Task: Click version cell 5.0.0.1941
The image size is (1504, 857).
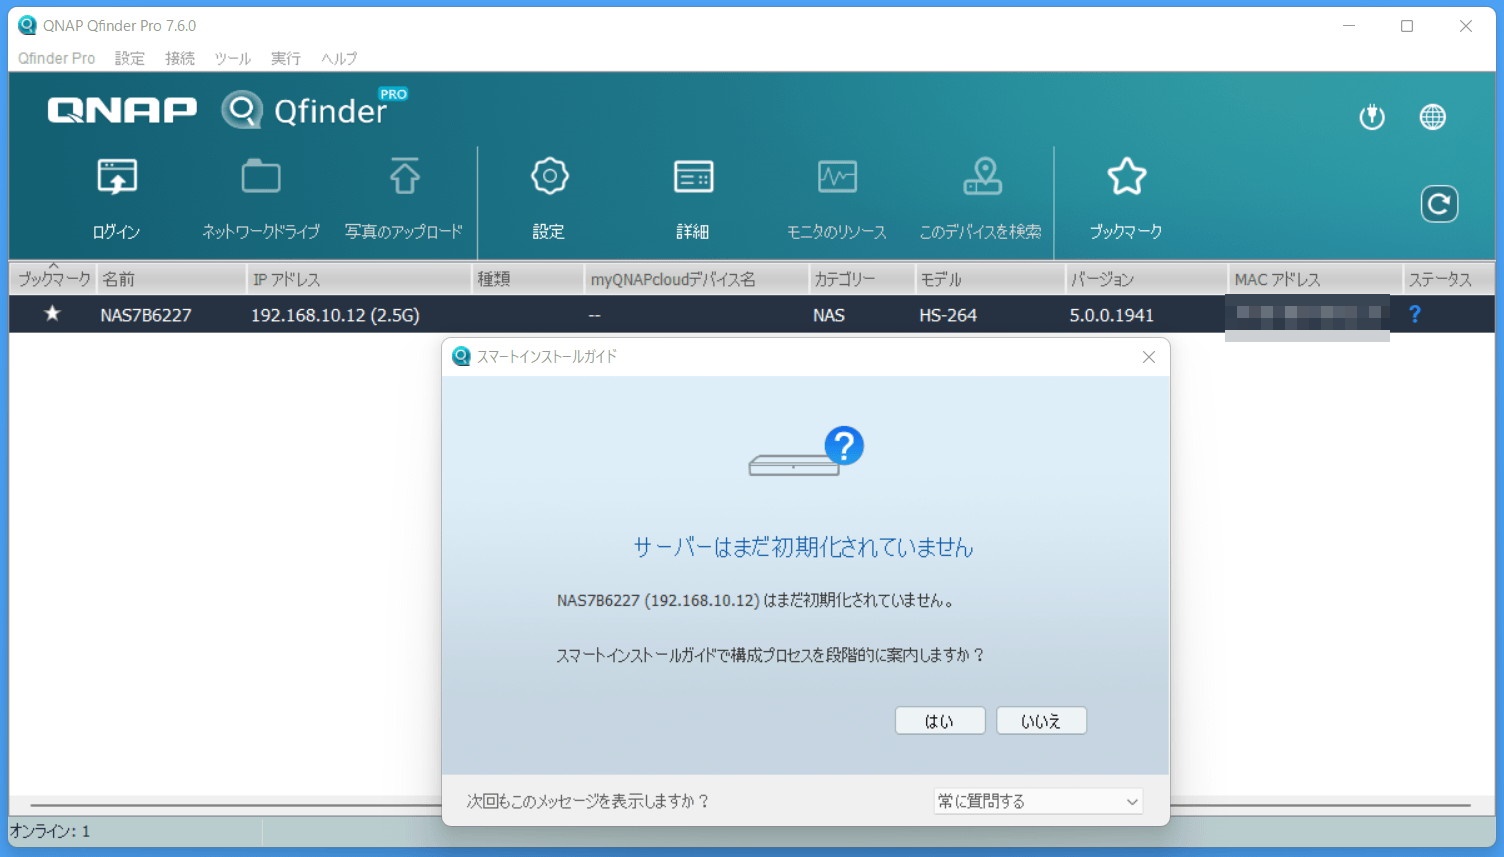Action: tap(1111, 315)
